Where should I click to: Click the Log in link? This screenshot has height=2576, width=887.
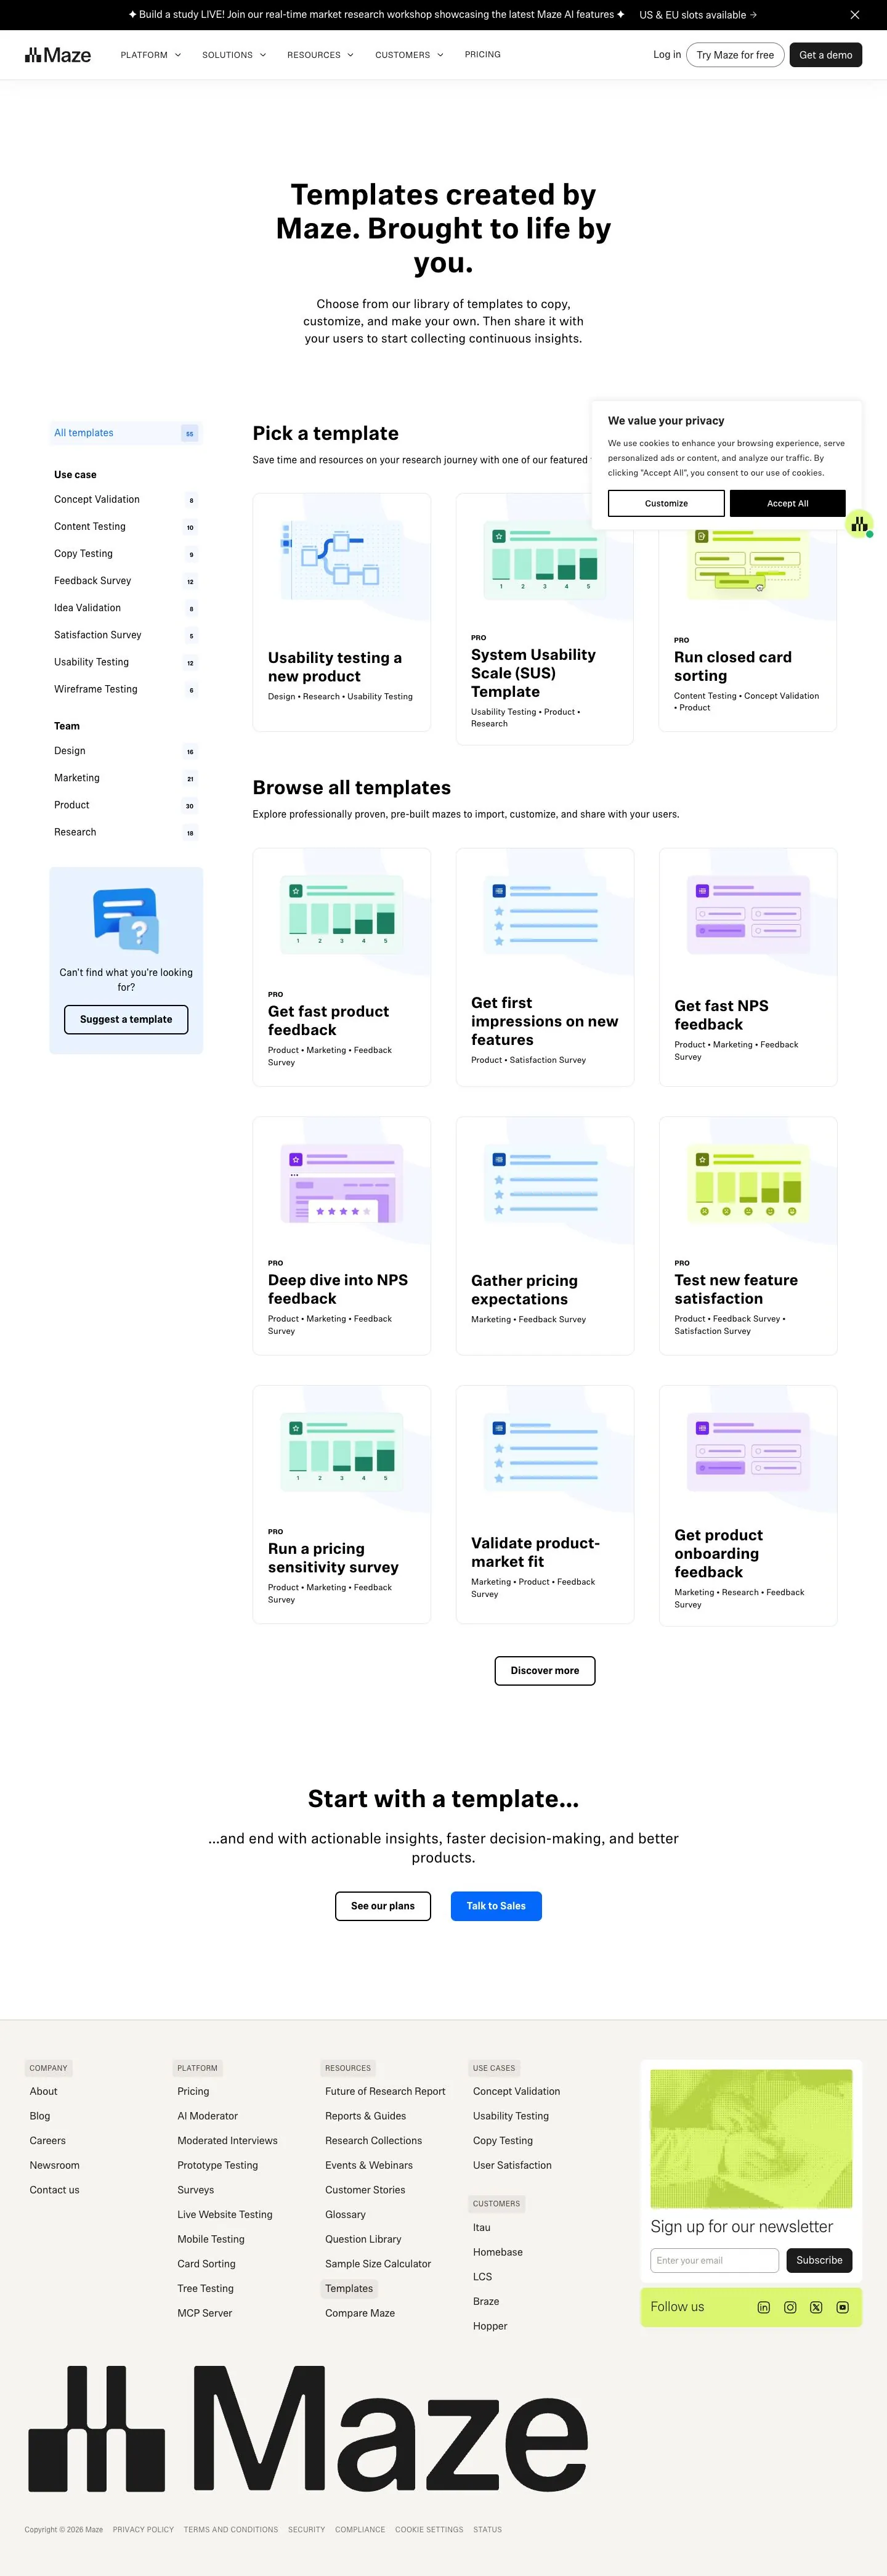(667, 55)
